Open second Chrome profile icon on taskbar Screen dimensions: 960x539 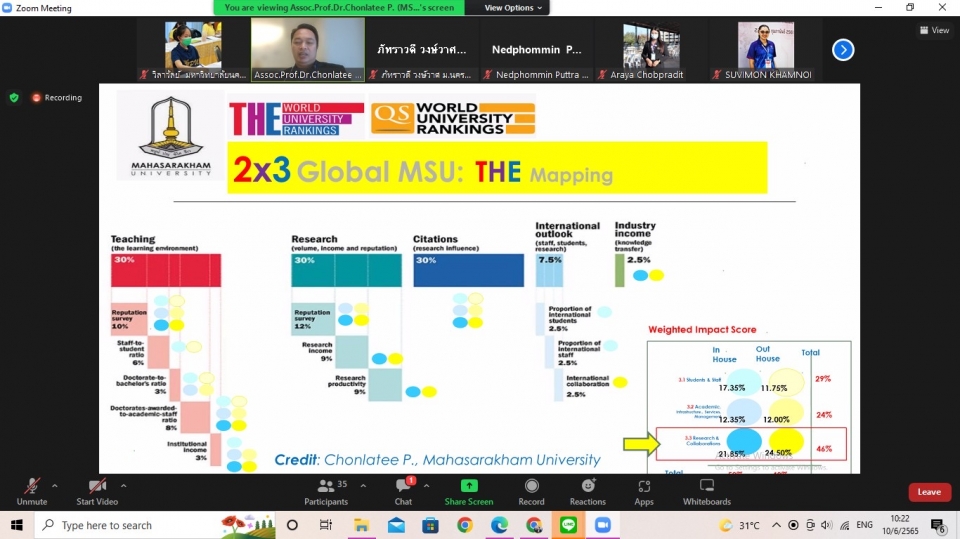534,525
